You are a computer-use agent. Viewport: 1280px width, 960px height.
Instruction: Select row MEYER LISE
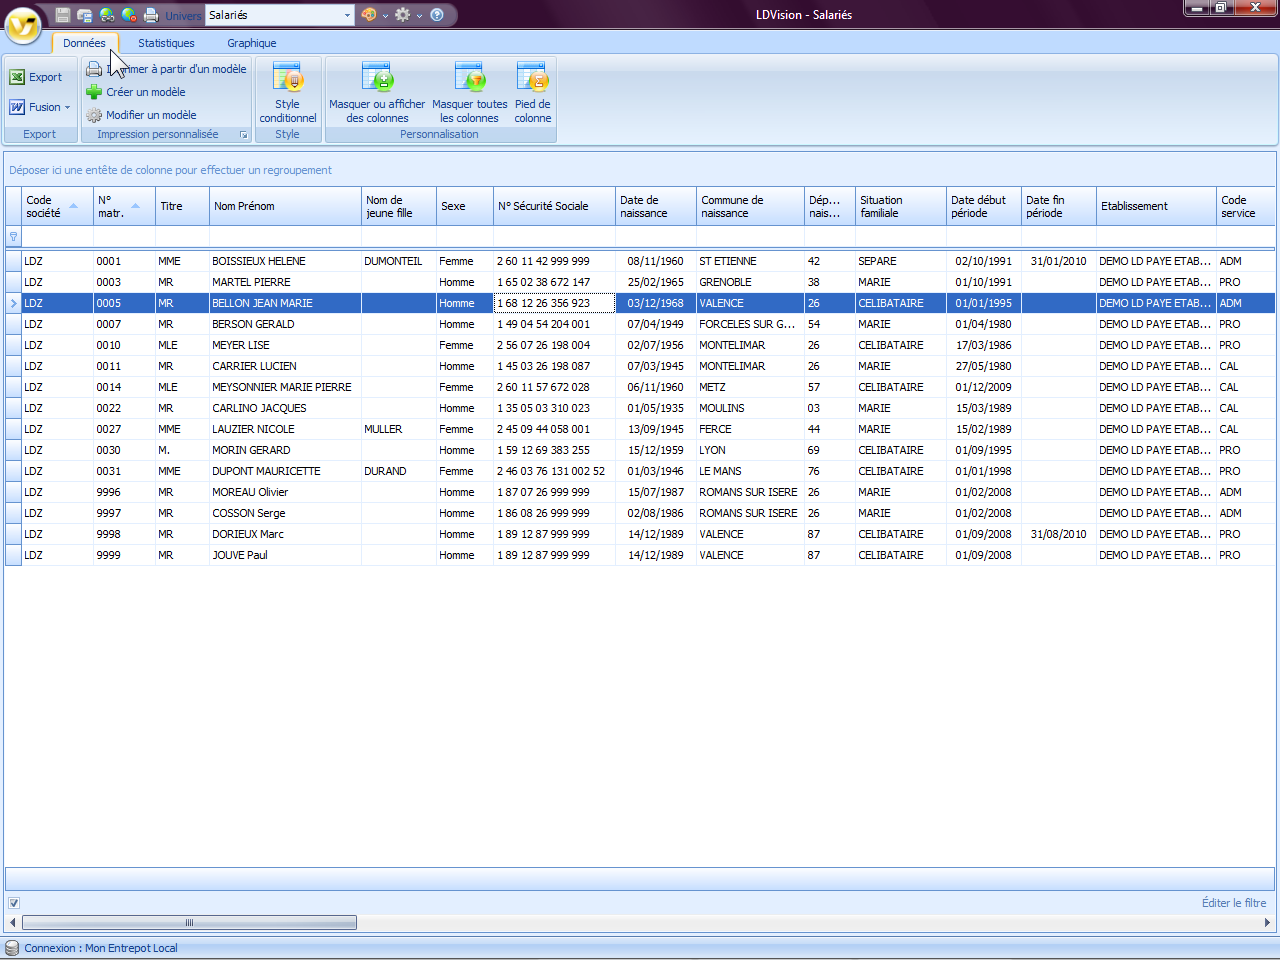[x=640, y=345]
